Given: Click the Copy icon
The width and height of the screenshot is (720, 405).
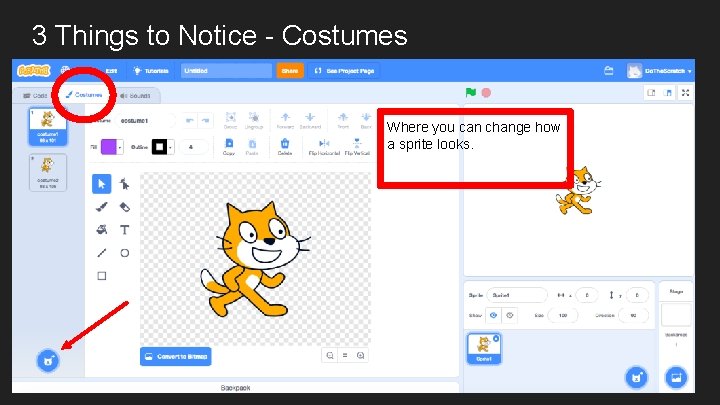Looking at the screenshot, I should [229, 146].
